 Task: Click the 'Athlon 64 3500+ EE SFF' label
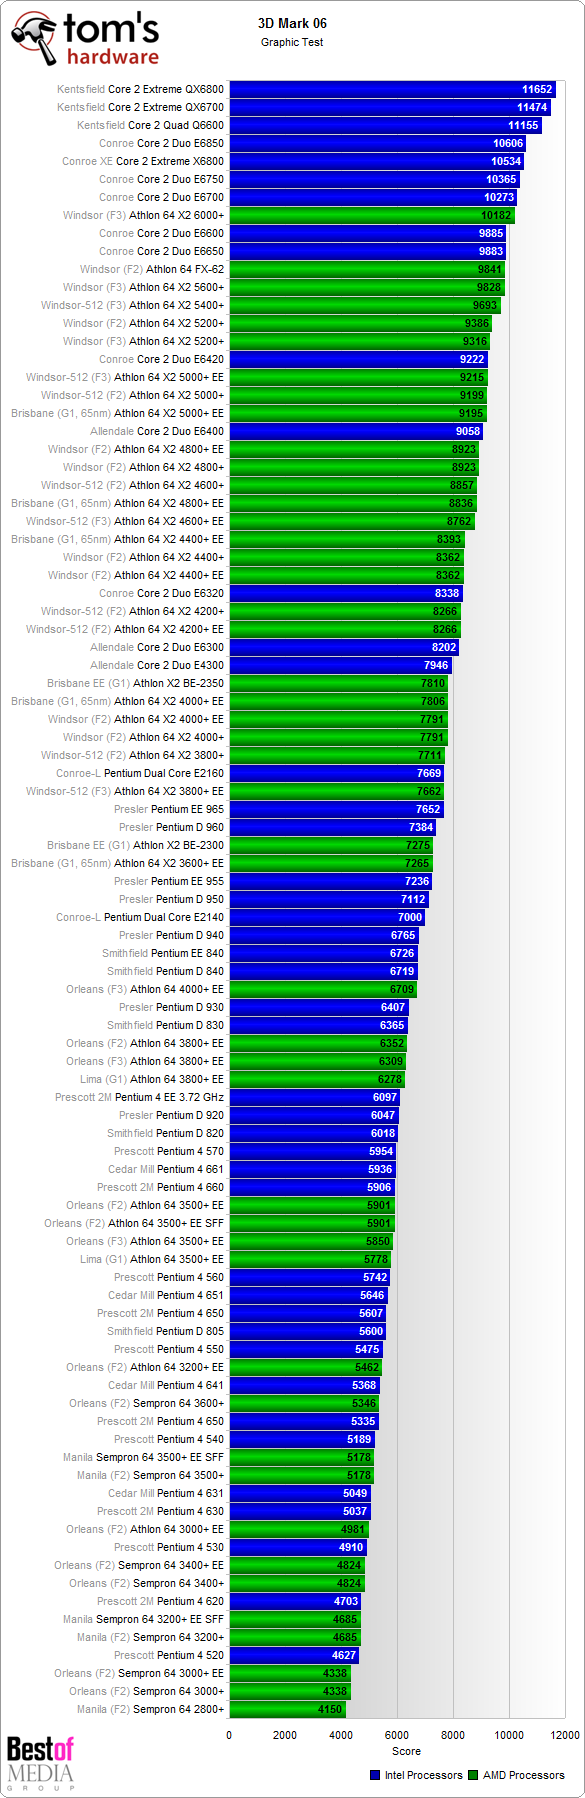coord(166,1223)
